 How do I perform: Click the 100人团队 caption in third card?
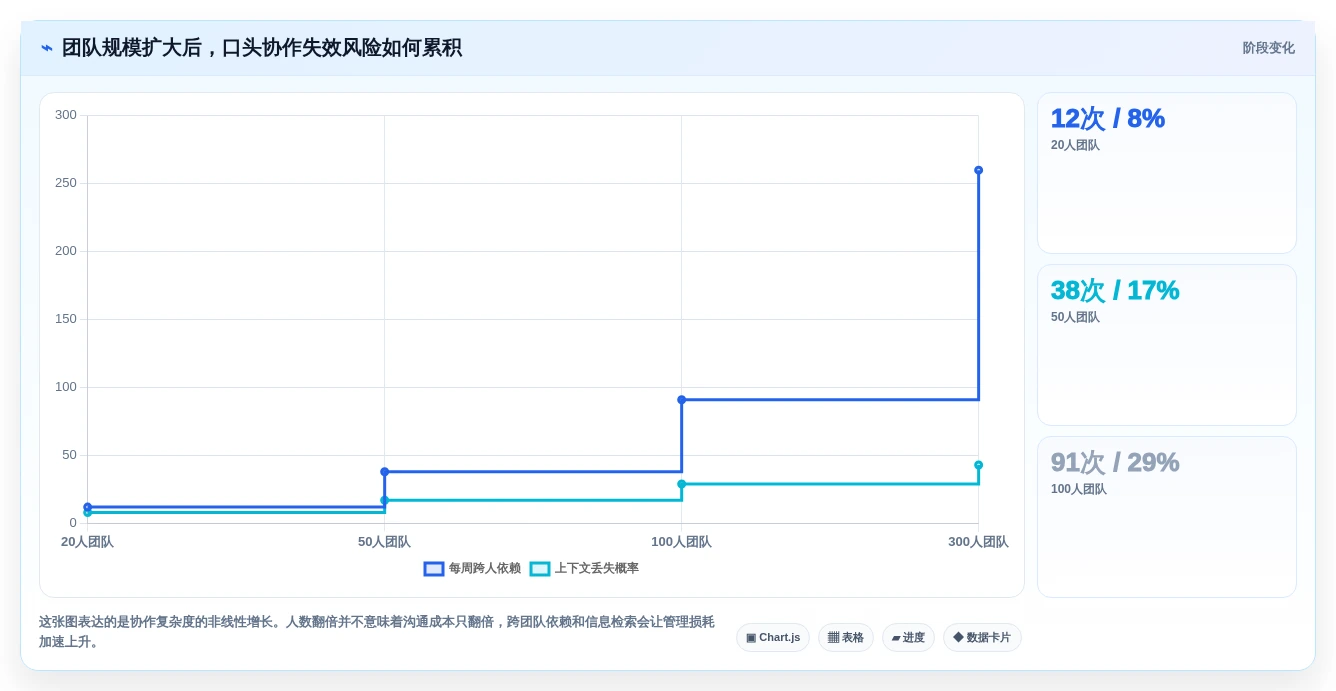(x=1078, y=489)
